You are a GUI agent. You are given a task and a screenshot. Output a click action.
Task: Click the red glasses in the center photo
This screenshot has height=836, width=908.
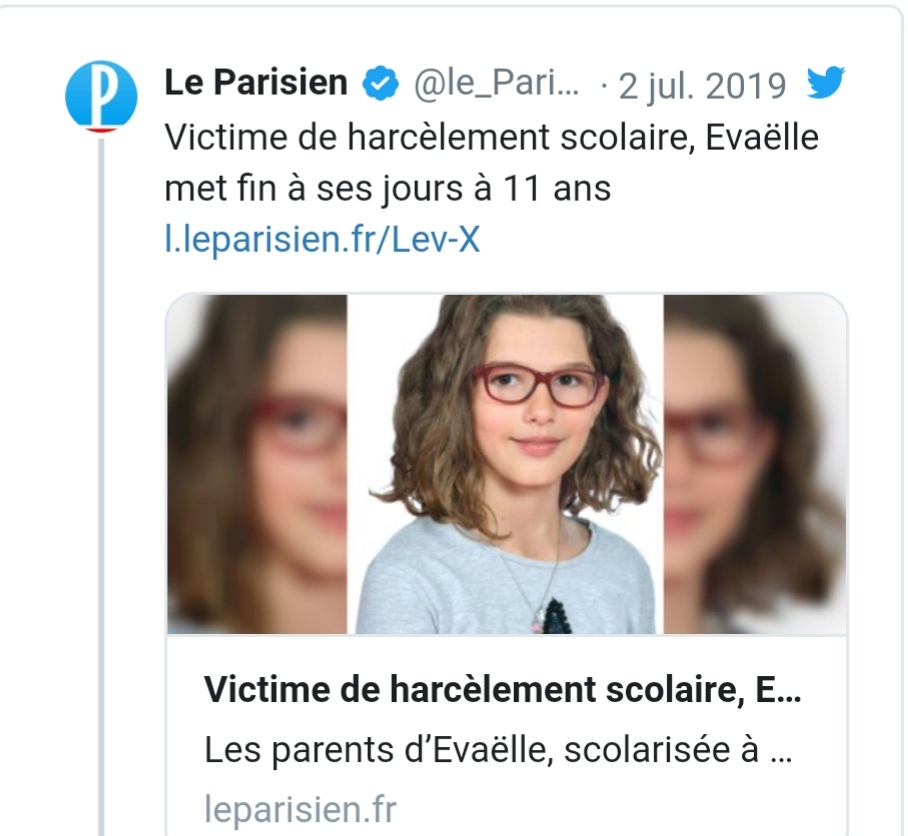(538, 385)
